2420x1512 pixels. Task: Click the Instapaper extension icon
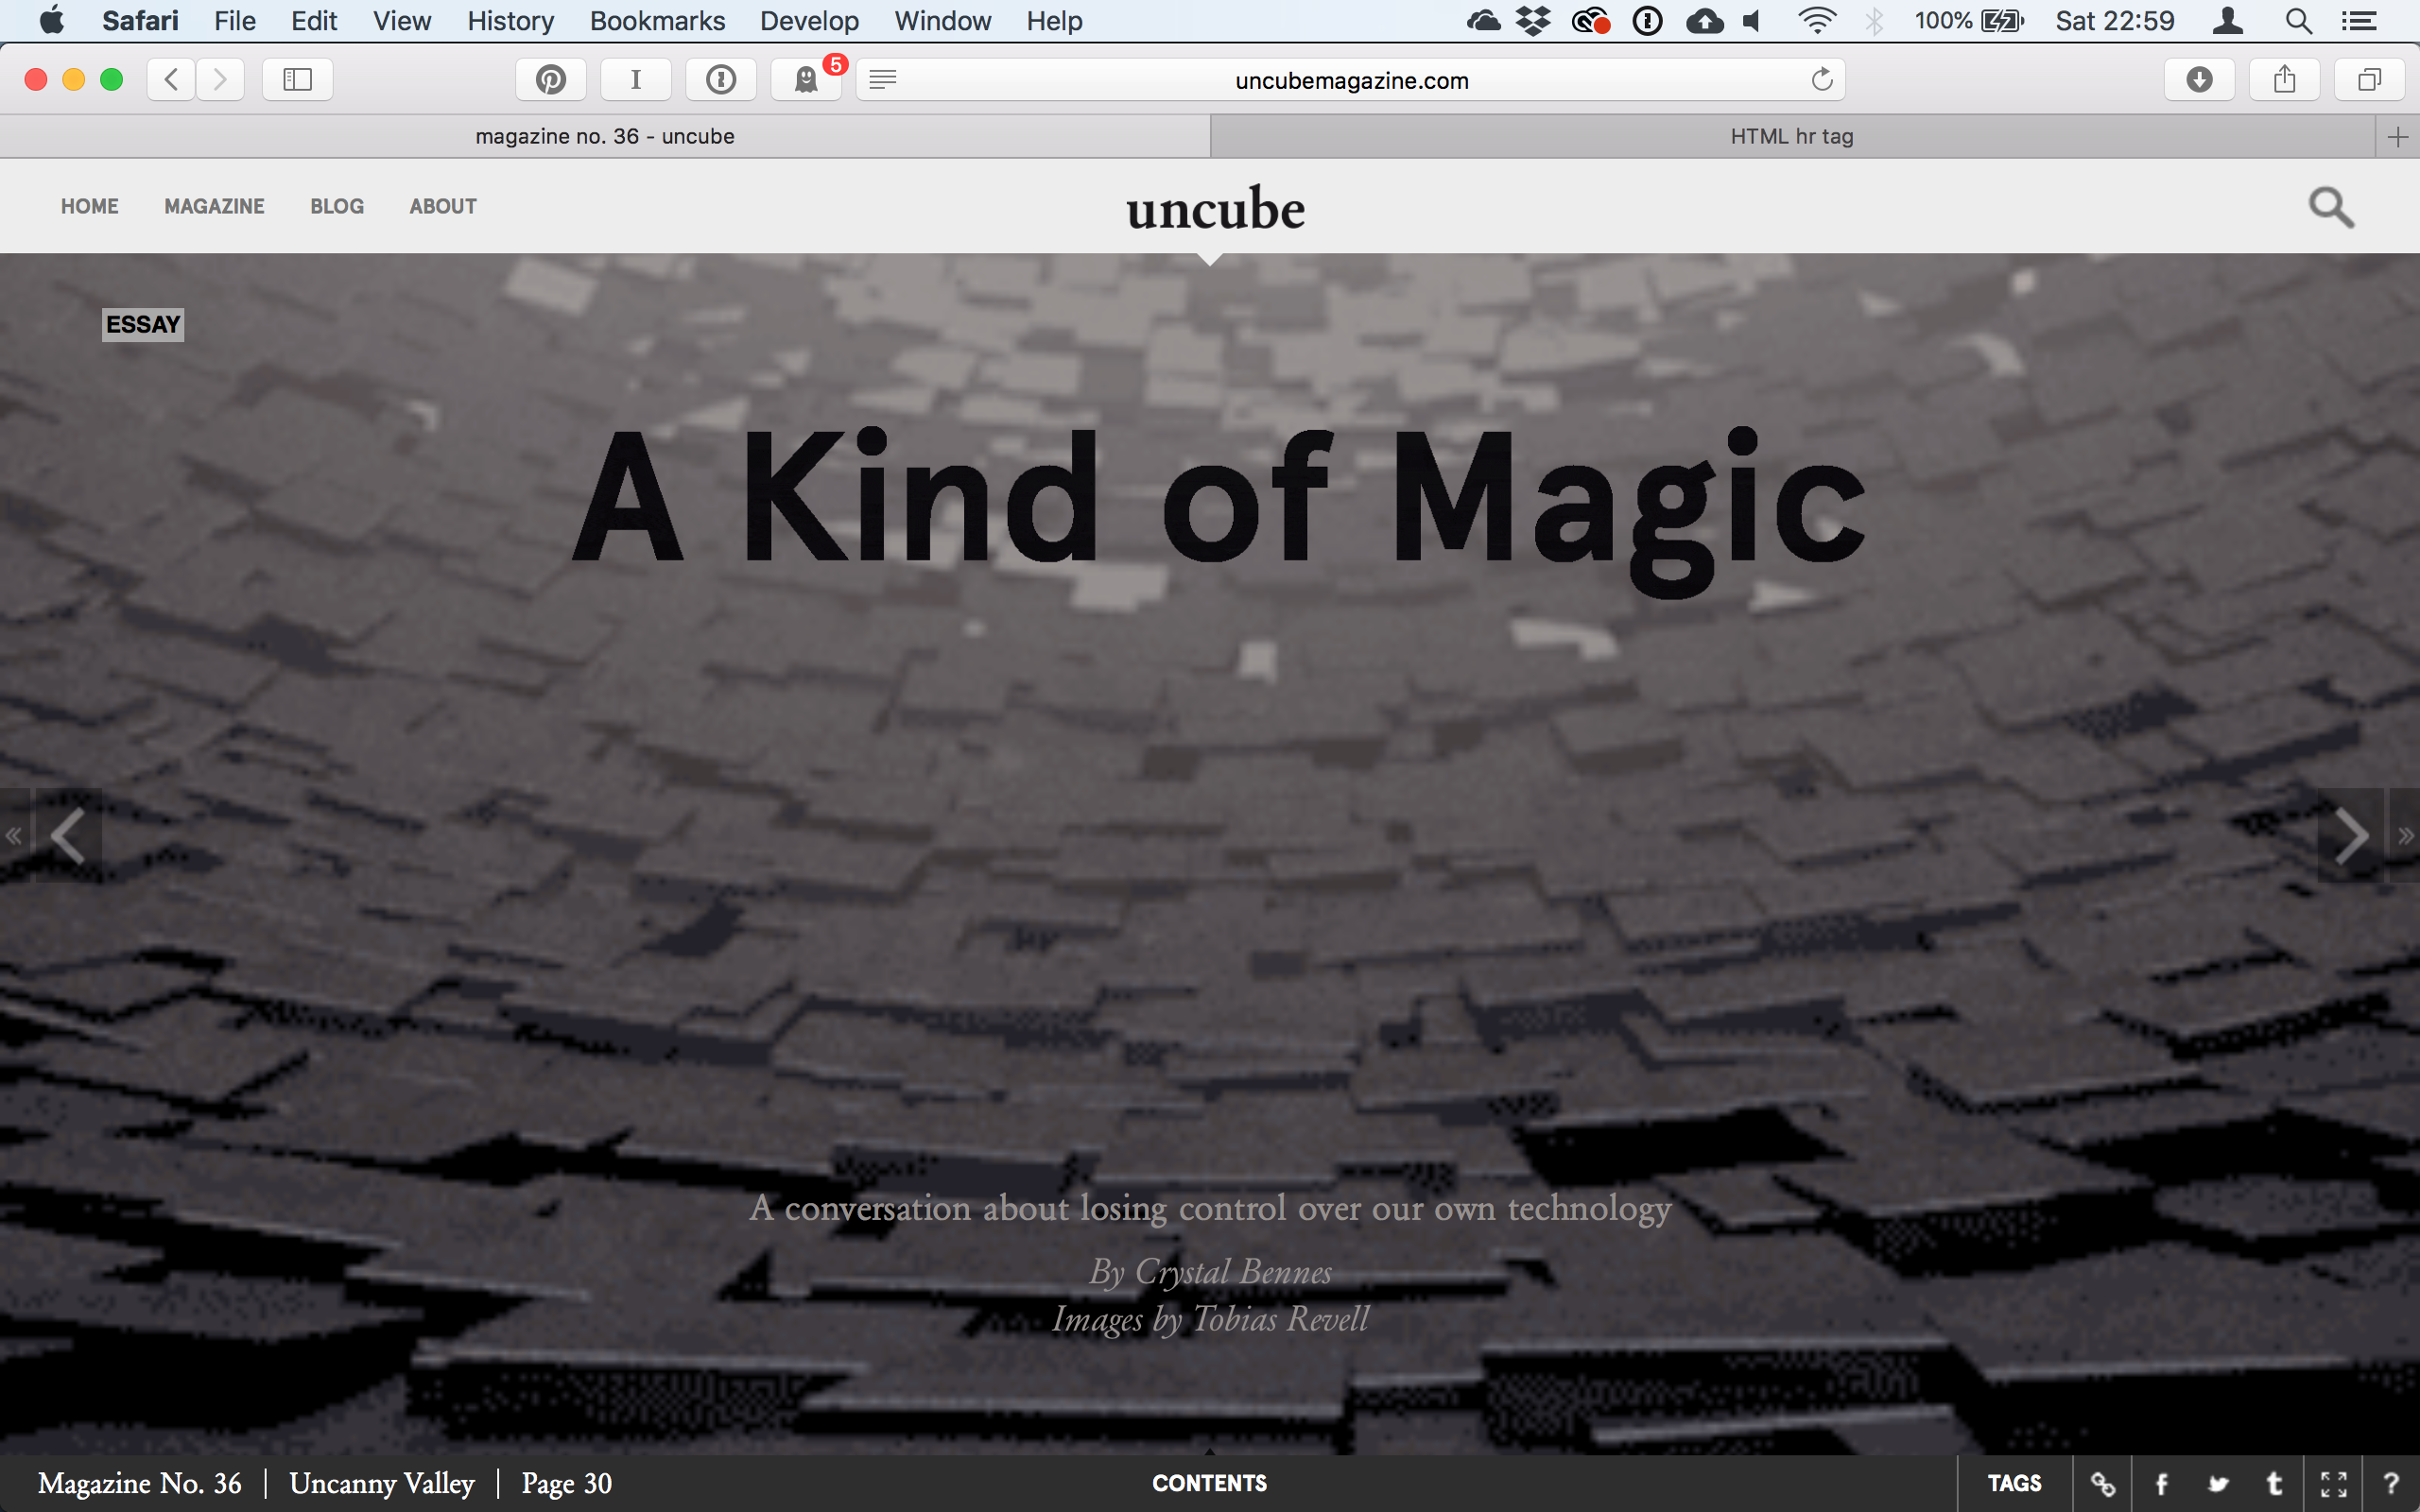636,79
